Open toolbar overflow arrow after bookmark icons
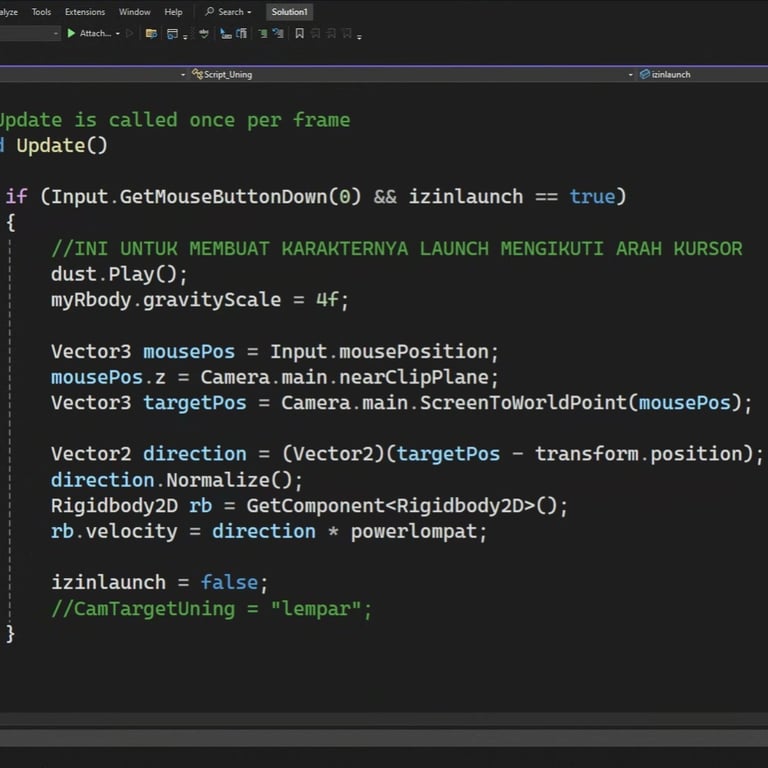Viewport: 768px width, 768px height. [359, 37]
